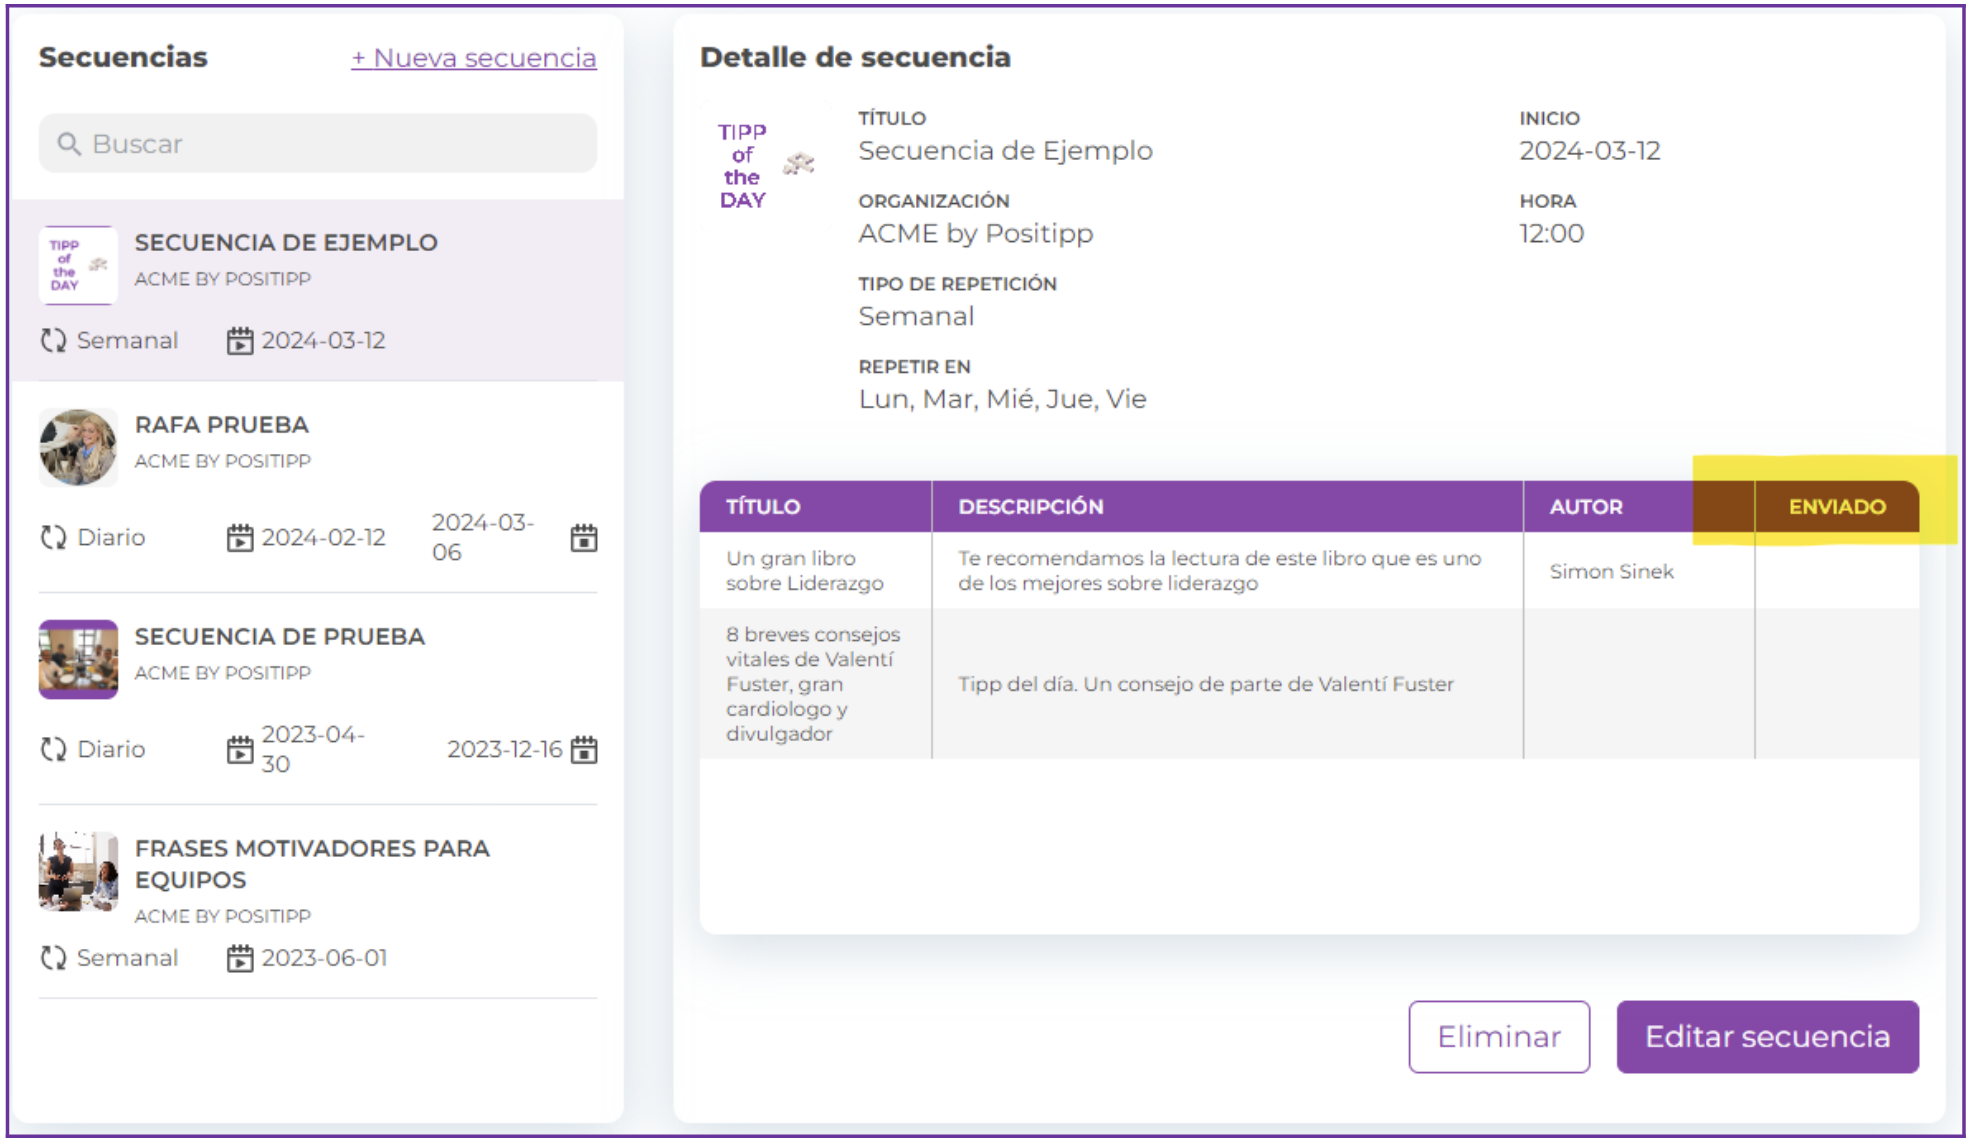The image size is (1972, 1146).
Task: Click the repeat icon in Frases Motivadores row
Action: 53,958
